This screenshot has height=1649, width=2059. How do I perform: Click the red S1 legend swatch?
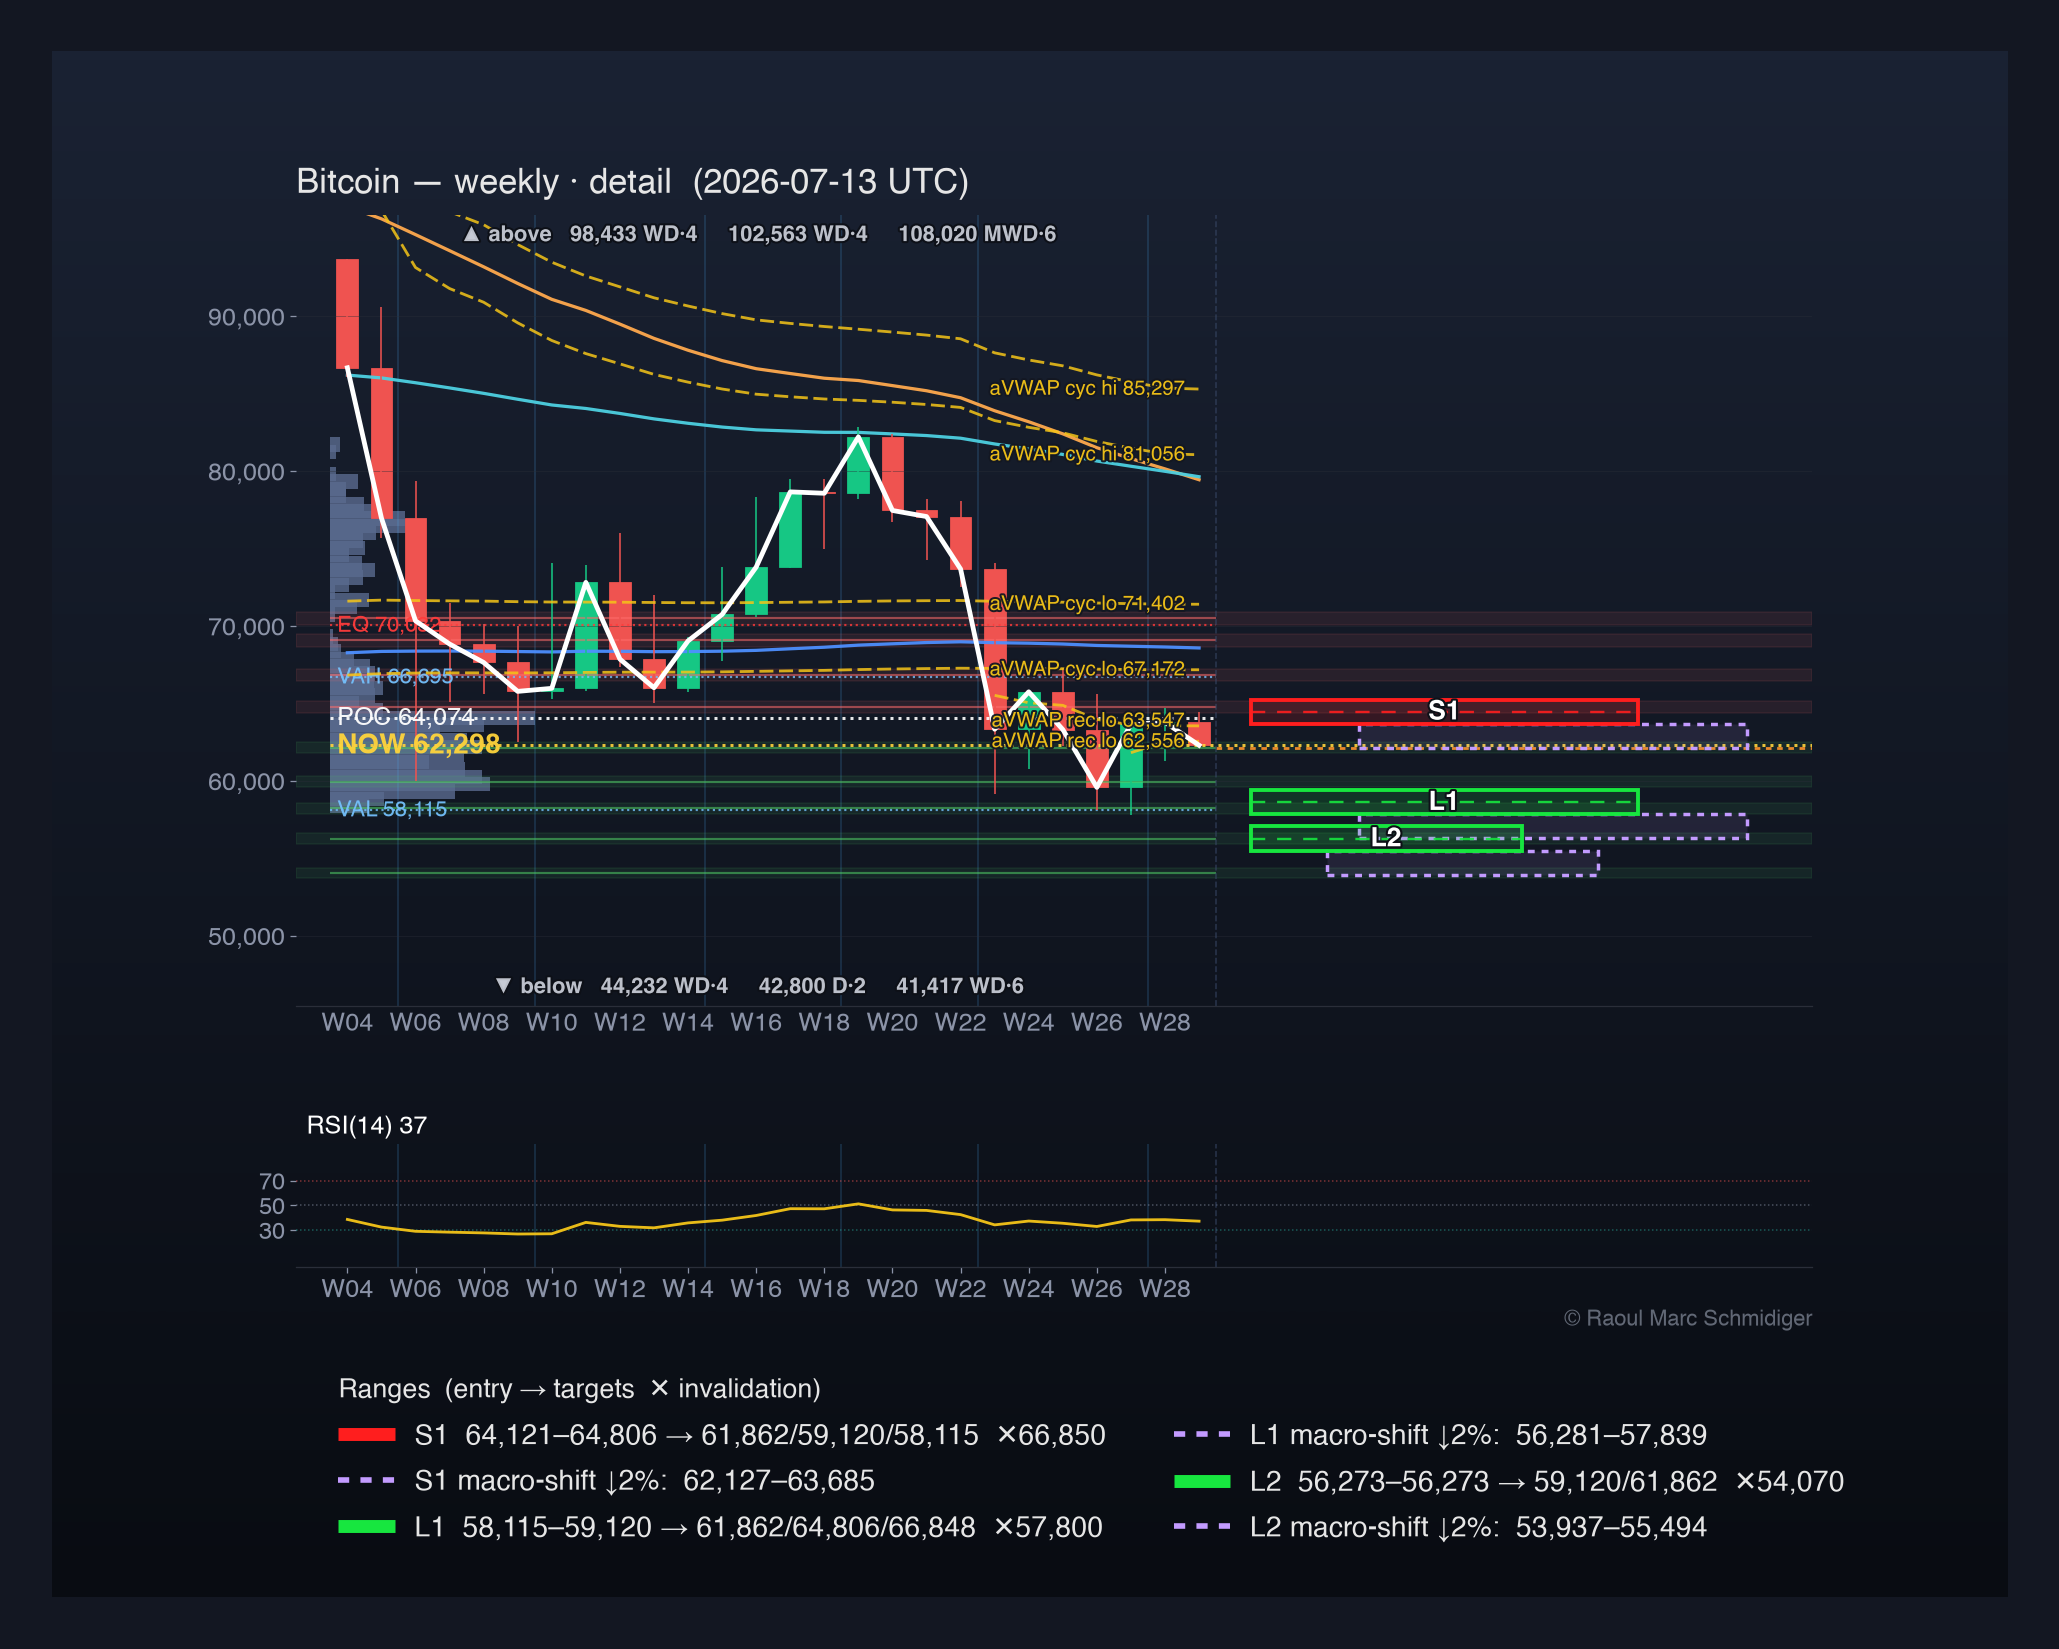click(x=367, y=1435)
